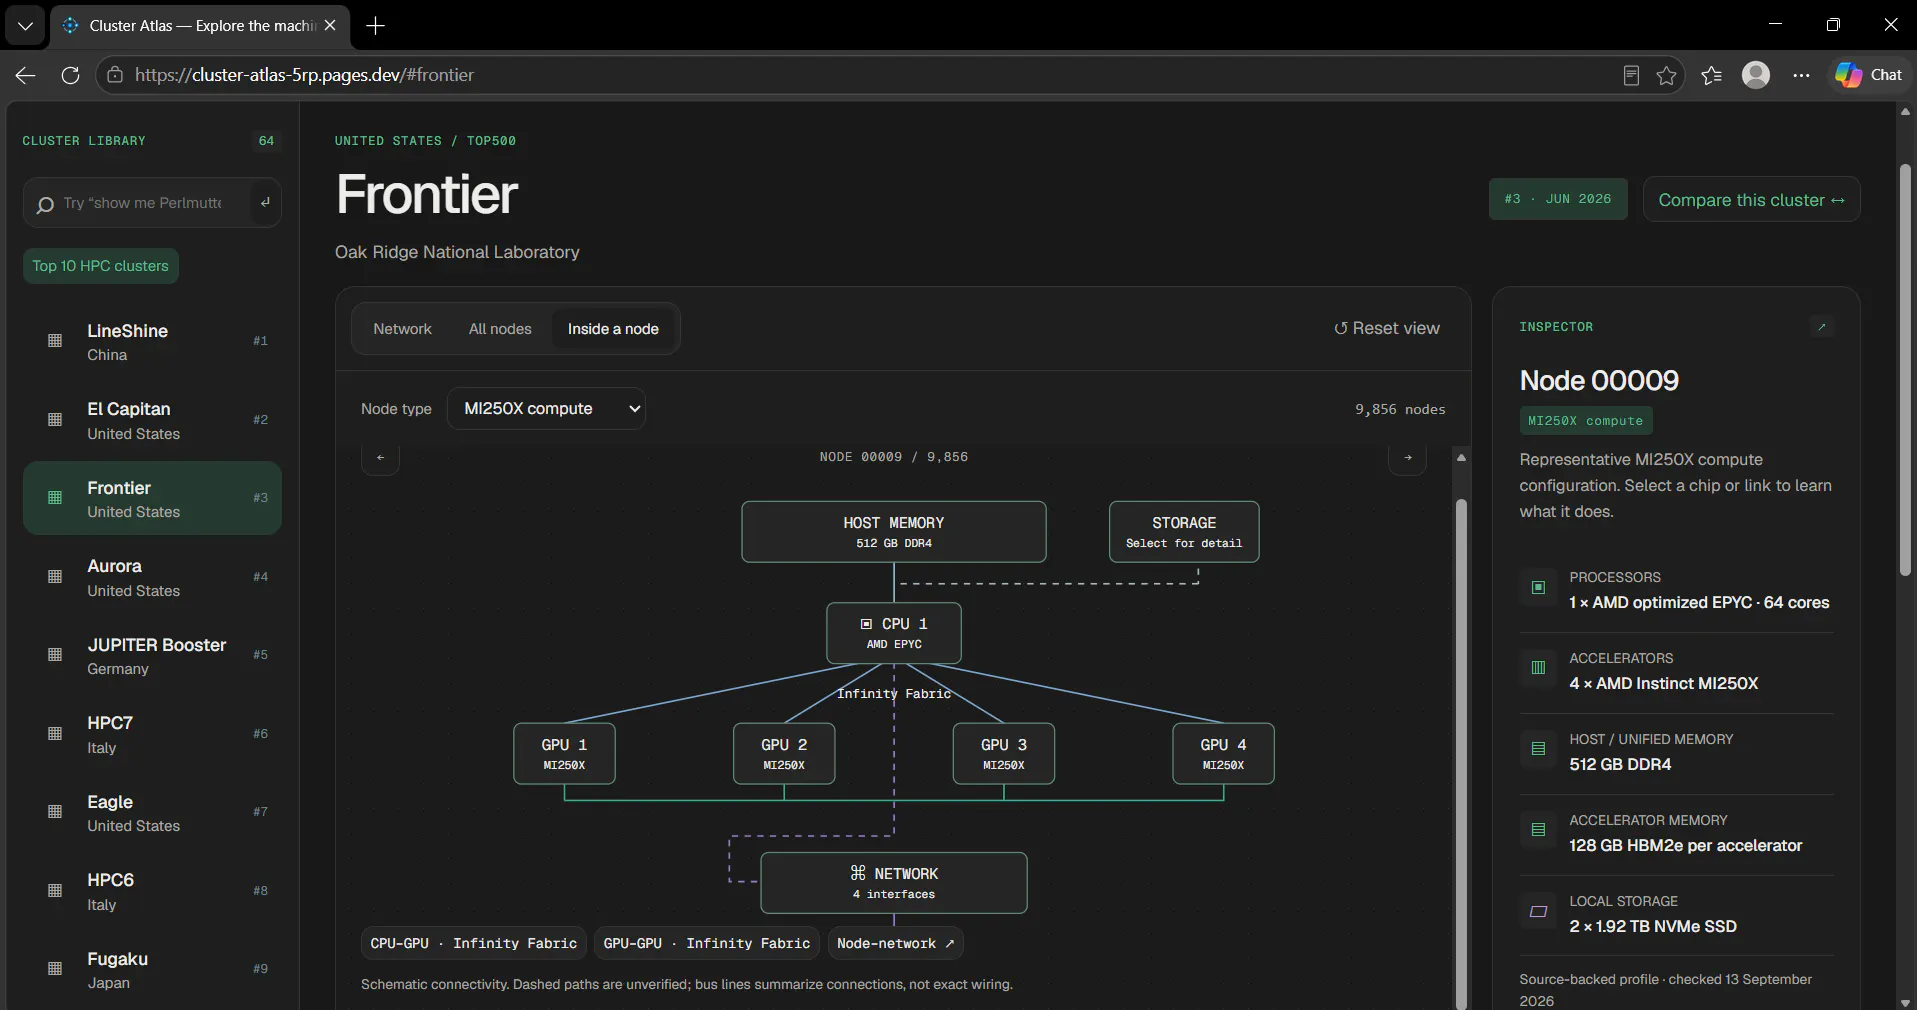Open the El Capitan cluster entry
This screenshot has height=1010, width=1917.
tap(152, 420)
